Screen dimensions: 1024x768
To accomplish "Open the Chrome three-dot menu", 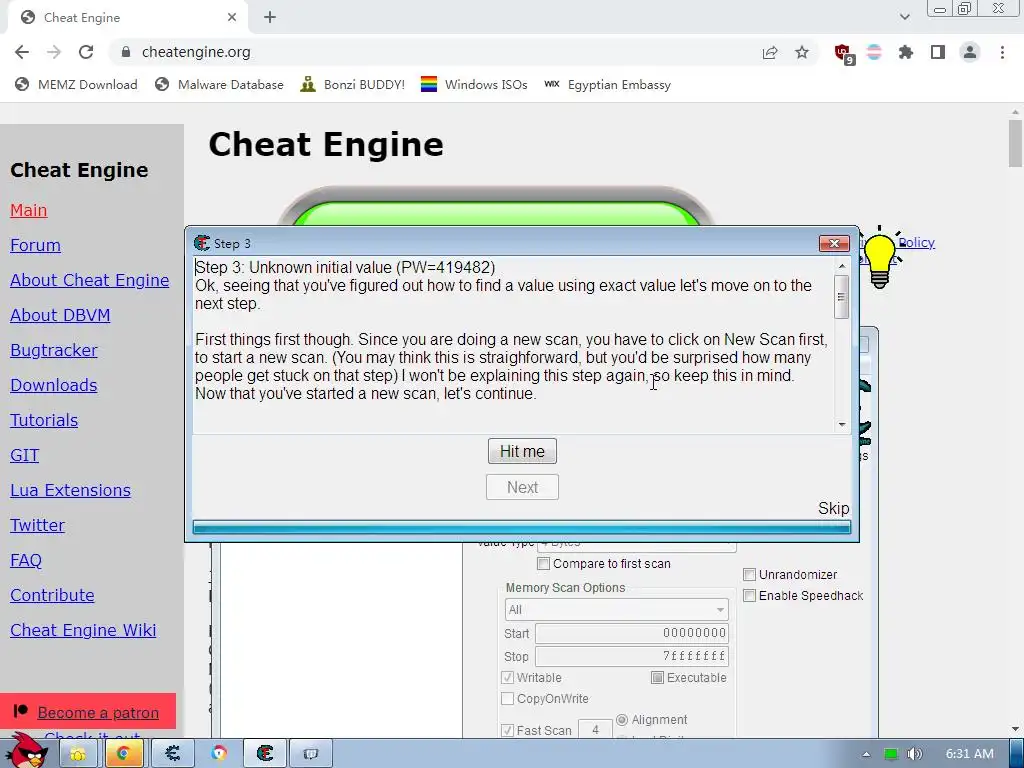I will click(x=1002, y=52).
